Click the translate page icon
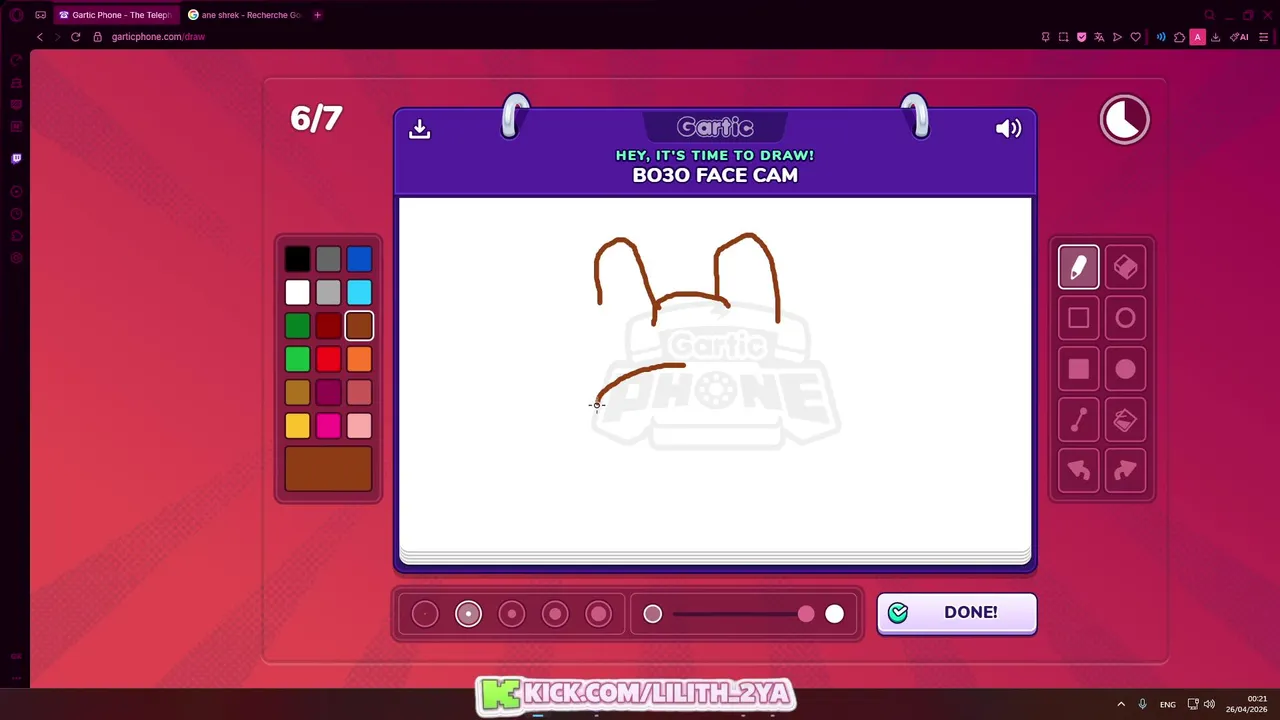Viewport: 1280px width, 720px height. tap(1099, 37)
